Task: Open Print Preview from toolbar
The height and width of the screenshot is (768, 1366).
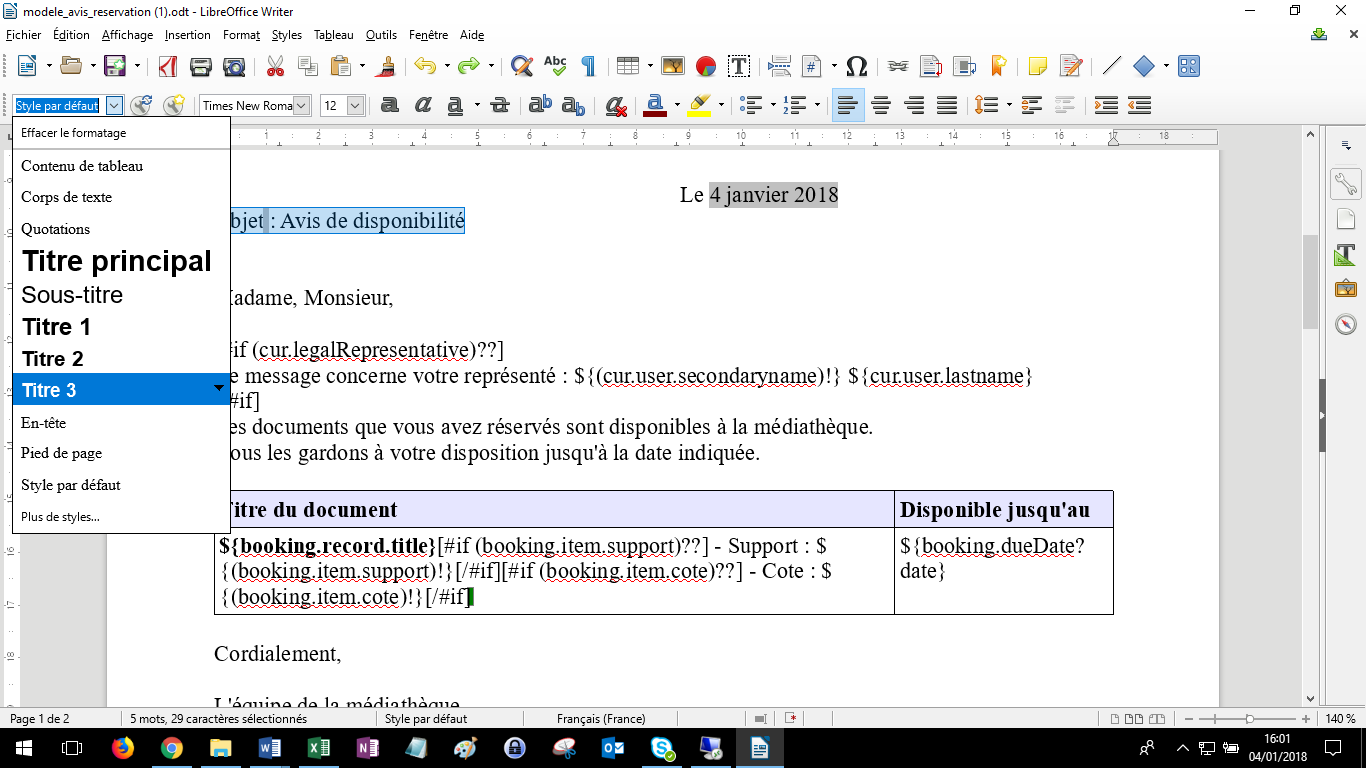Action: coord(234,66)
